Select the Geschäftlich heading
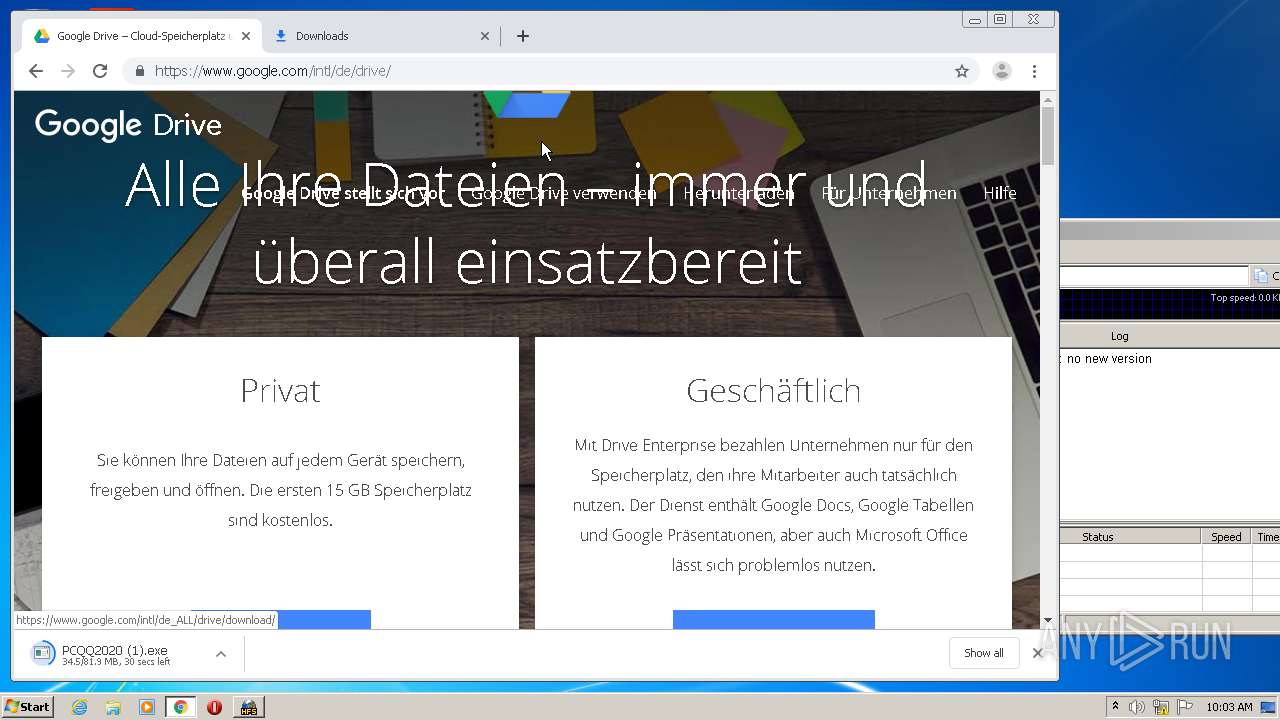 click(773, 390)
